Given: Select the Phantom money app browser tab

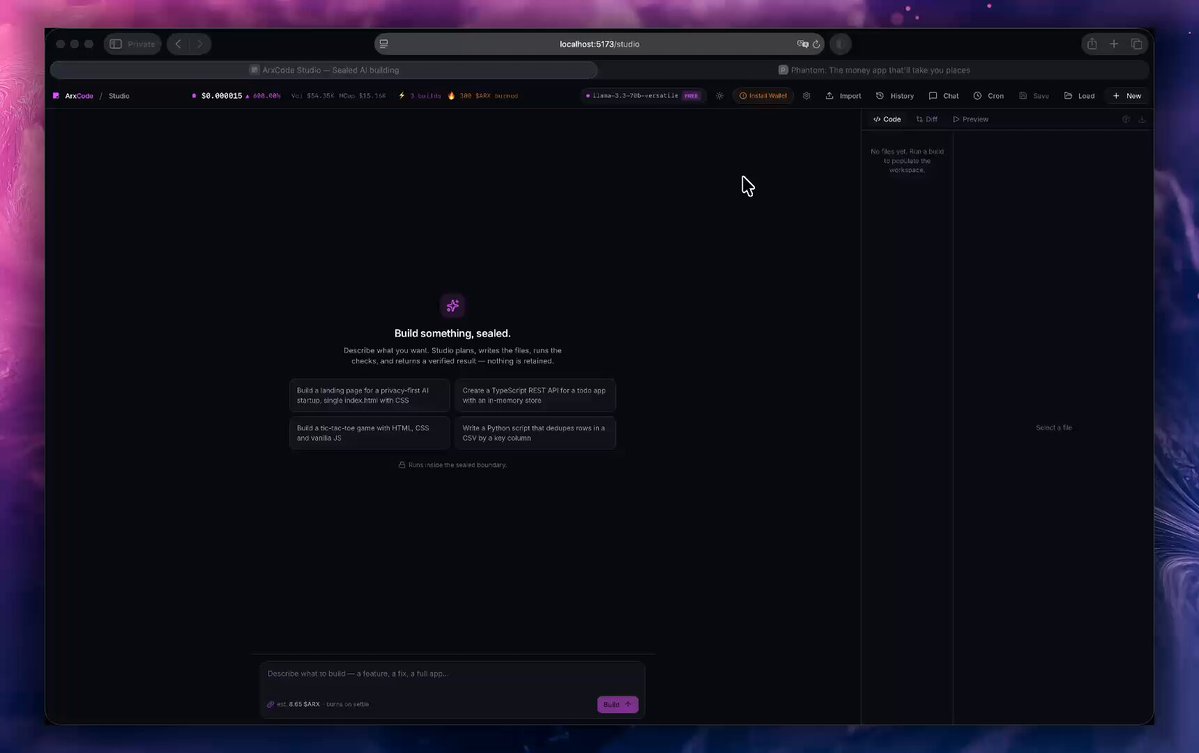Looking at the screenshot, I should 875,70.
